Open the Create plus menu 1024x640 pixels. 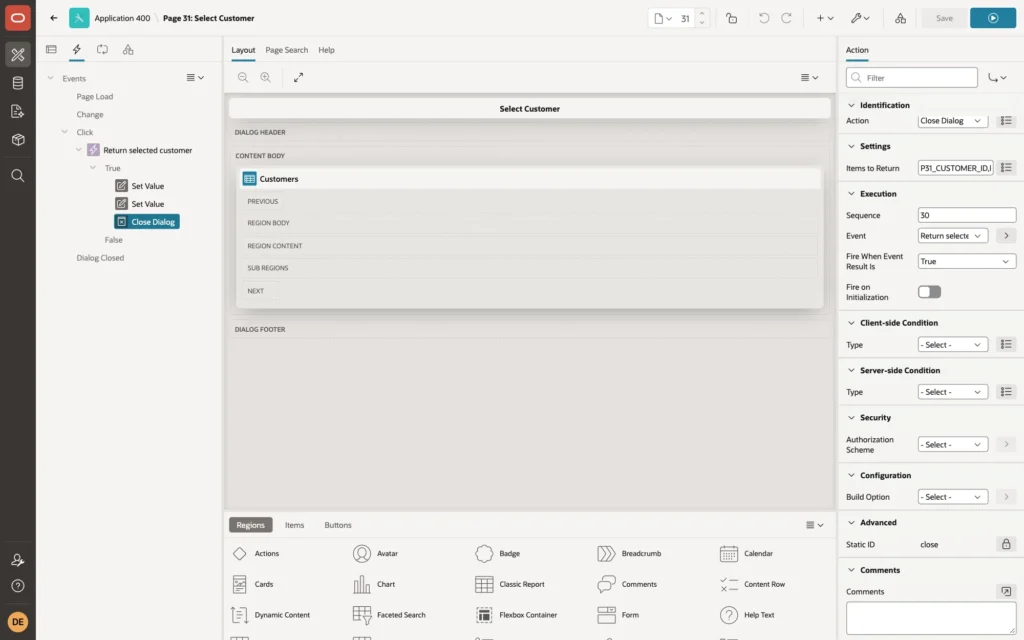pos(825,18)
